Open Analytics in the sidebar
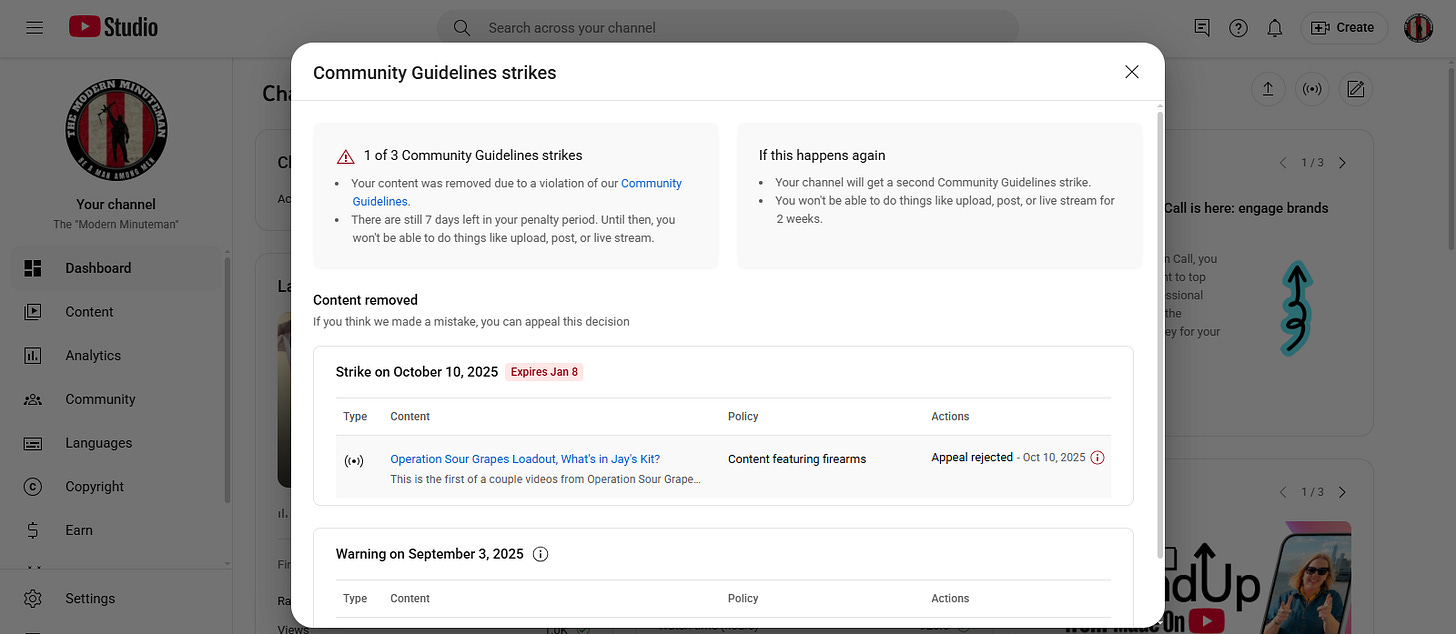The width and height of the screenshot is (1456, 634). point(116,356)
